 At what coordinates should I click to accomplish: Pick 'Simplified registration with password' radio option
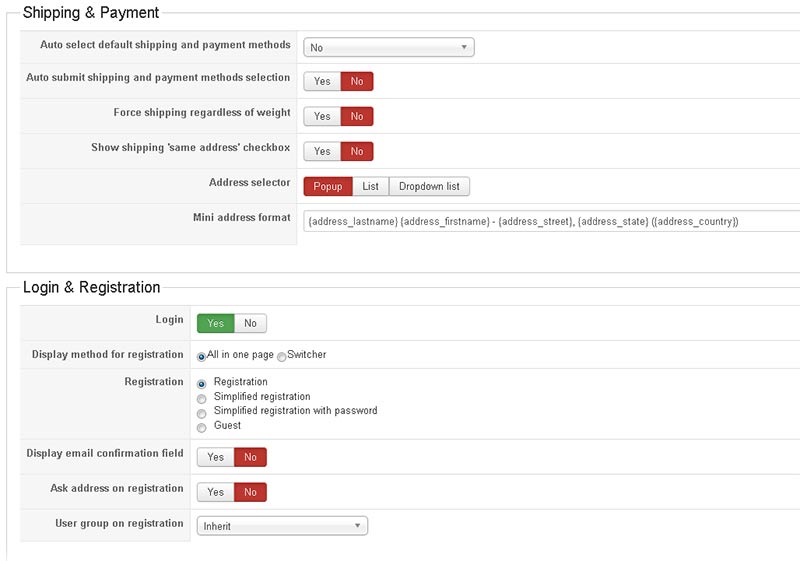click(x=202, y=412)
